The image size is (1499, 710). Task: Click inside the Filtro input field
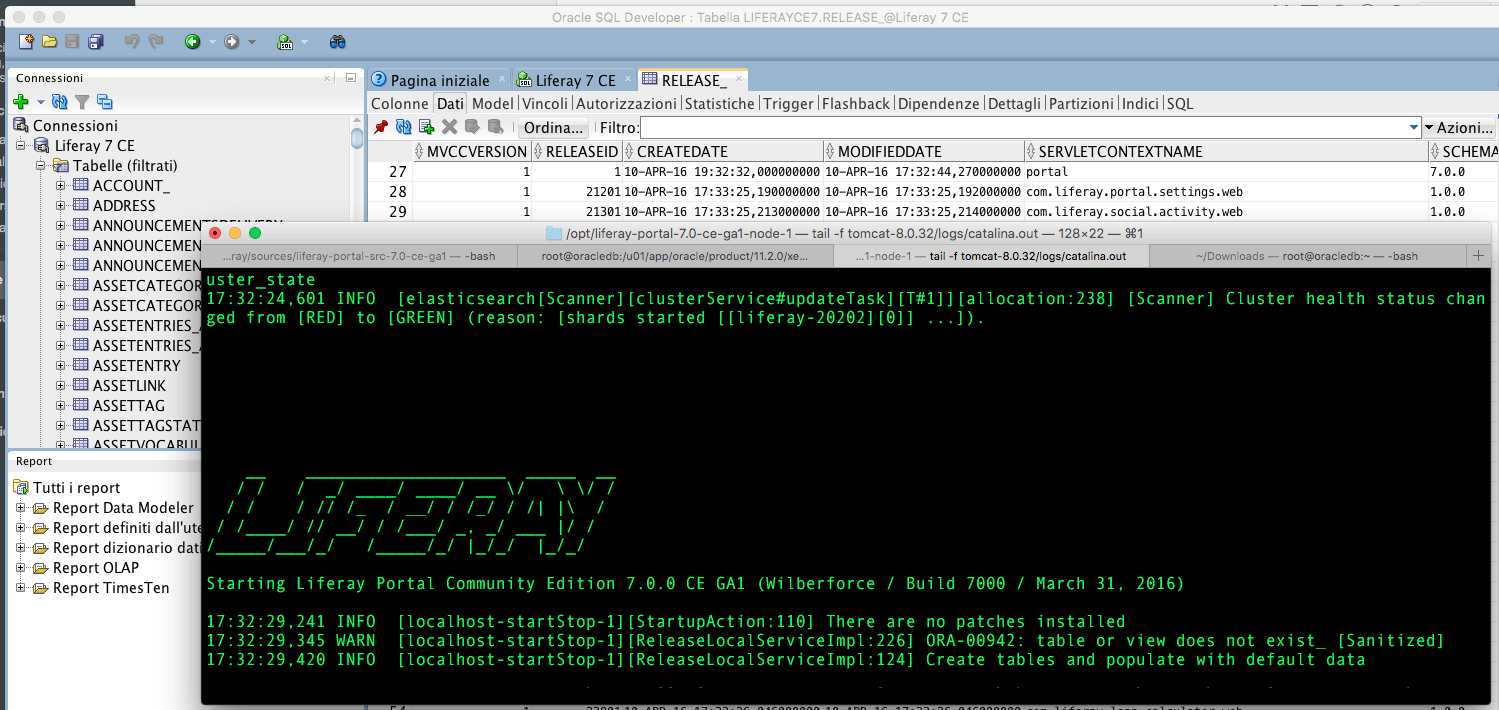[1024, 128]
